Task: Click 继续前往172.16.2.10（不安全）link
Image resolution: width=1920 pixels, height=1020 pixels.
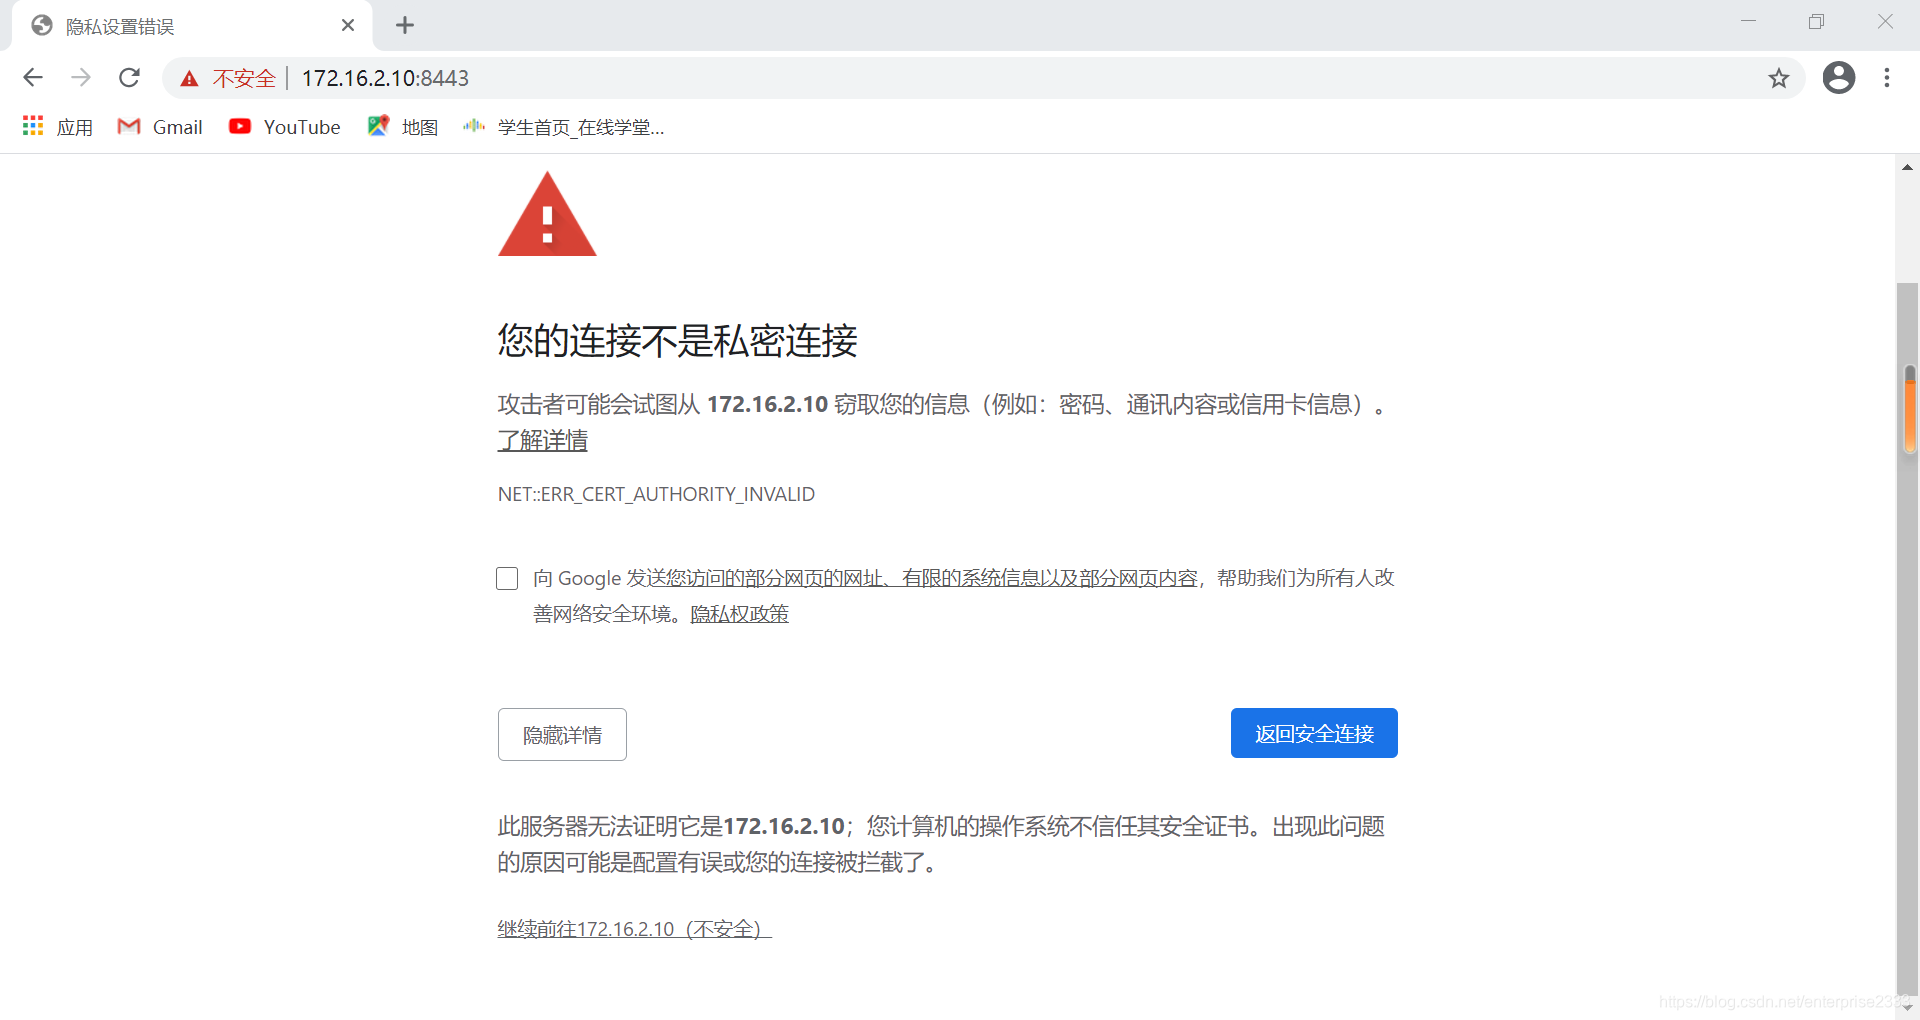Action: coord(632,928)
